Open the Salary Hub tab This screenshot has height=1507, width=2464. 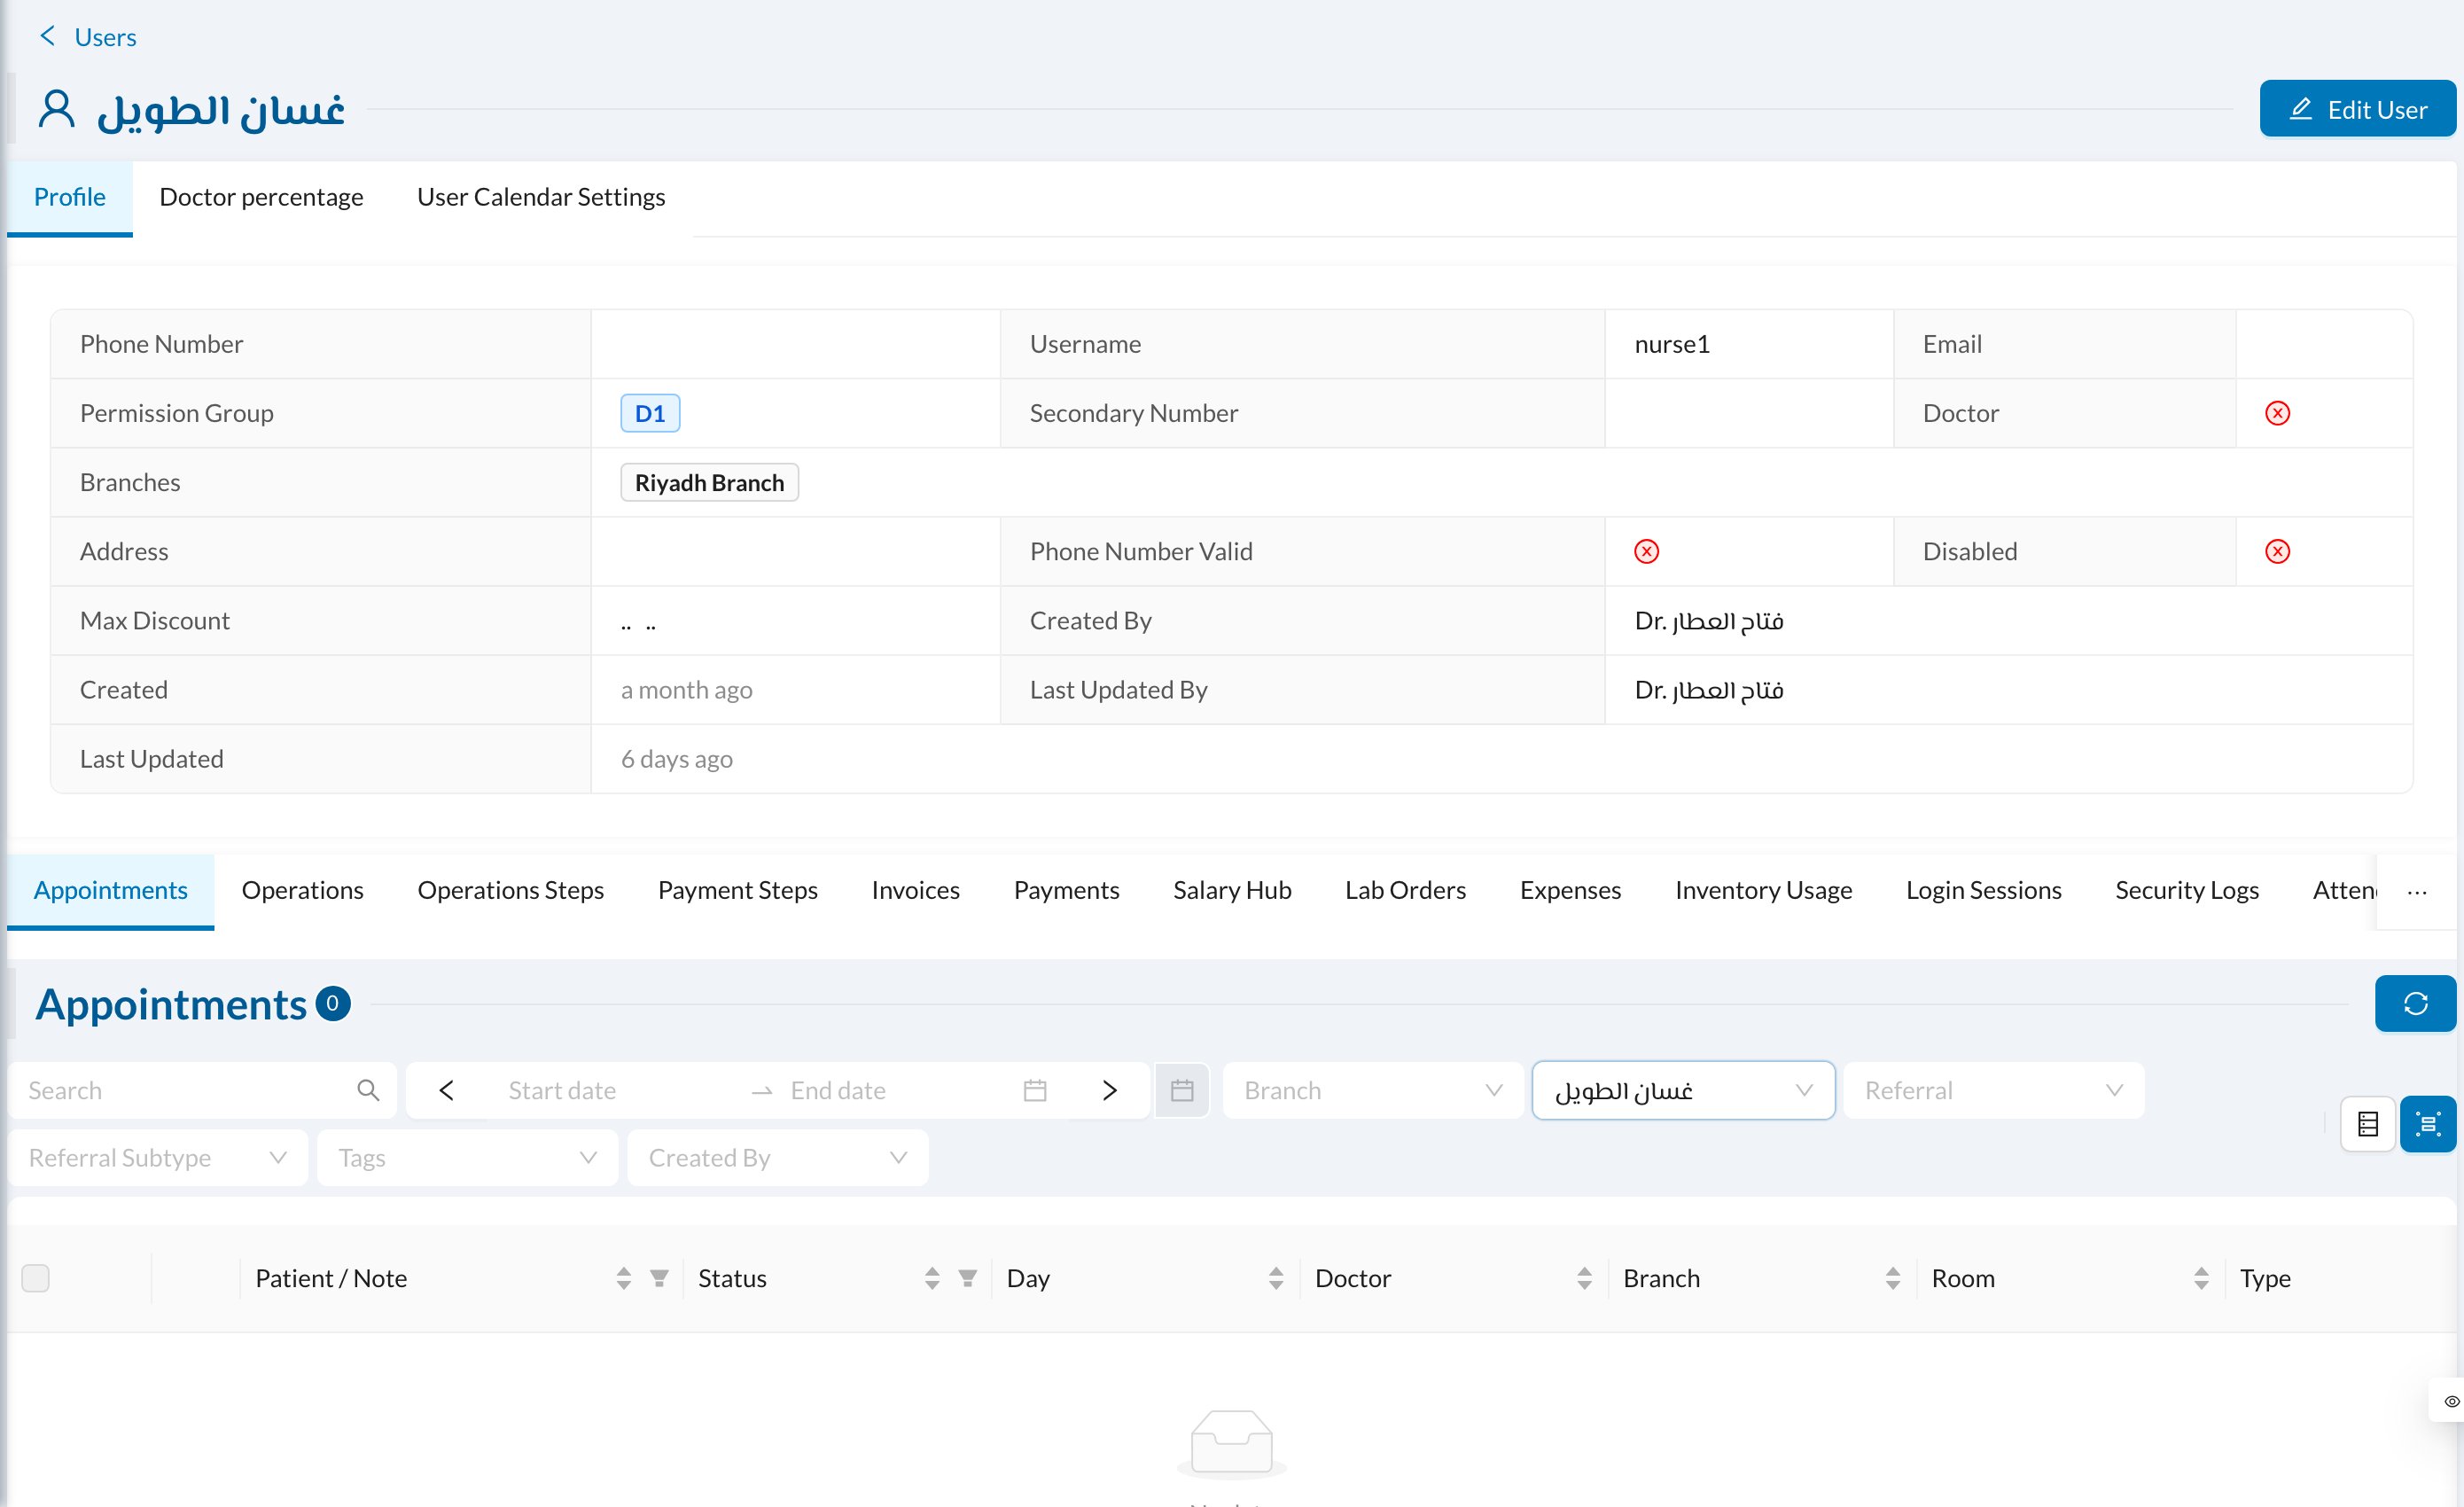pyautogui.click(x=1232, y=890)
